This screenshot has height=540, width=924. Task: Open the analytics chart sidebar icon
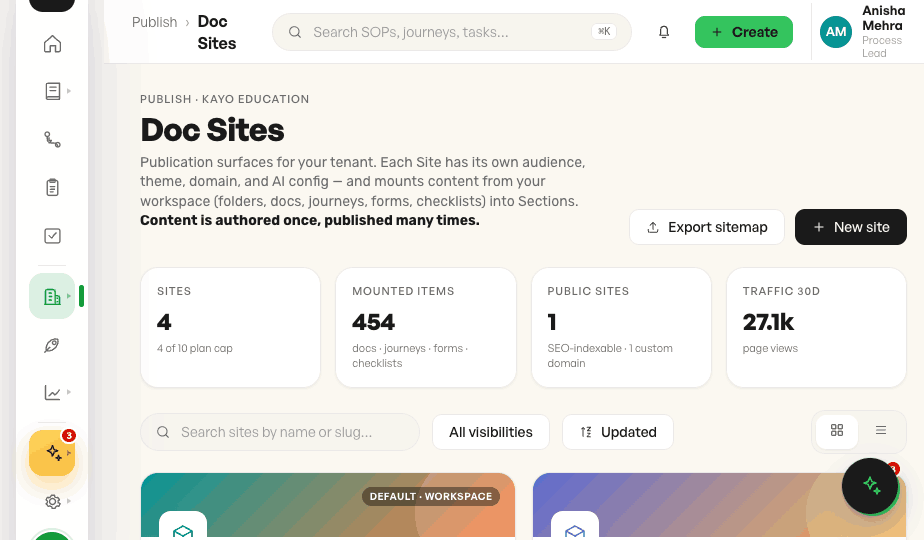pyautogui.click(x=52, y=393)
